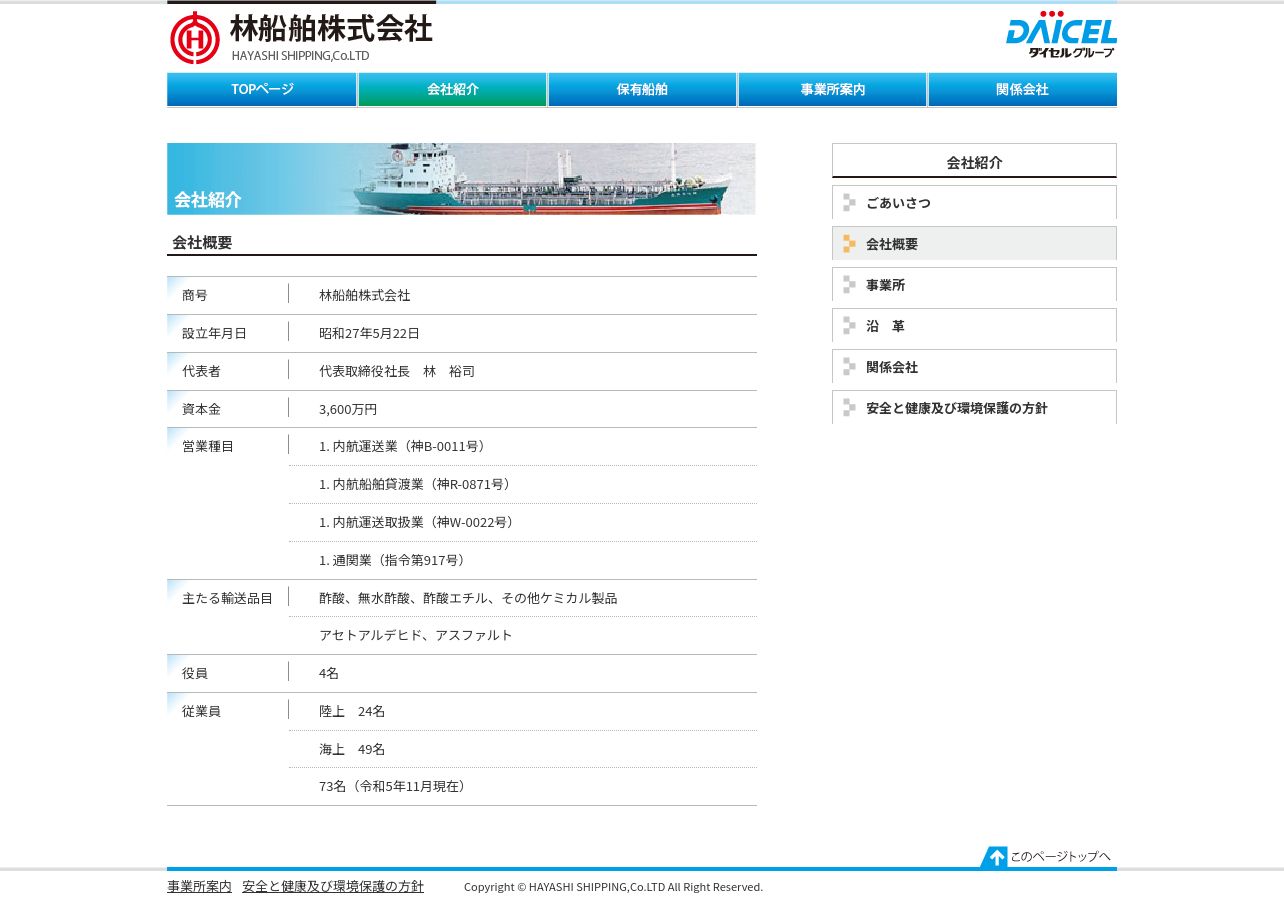Viewport: 1284px width, 917px height.
Task: Click the 資本金 row label
Action: pos(201,409)
